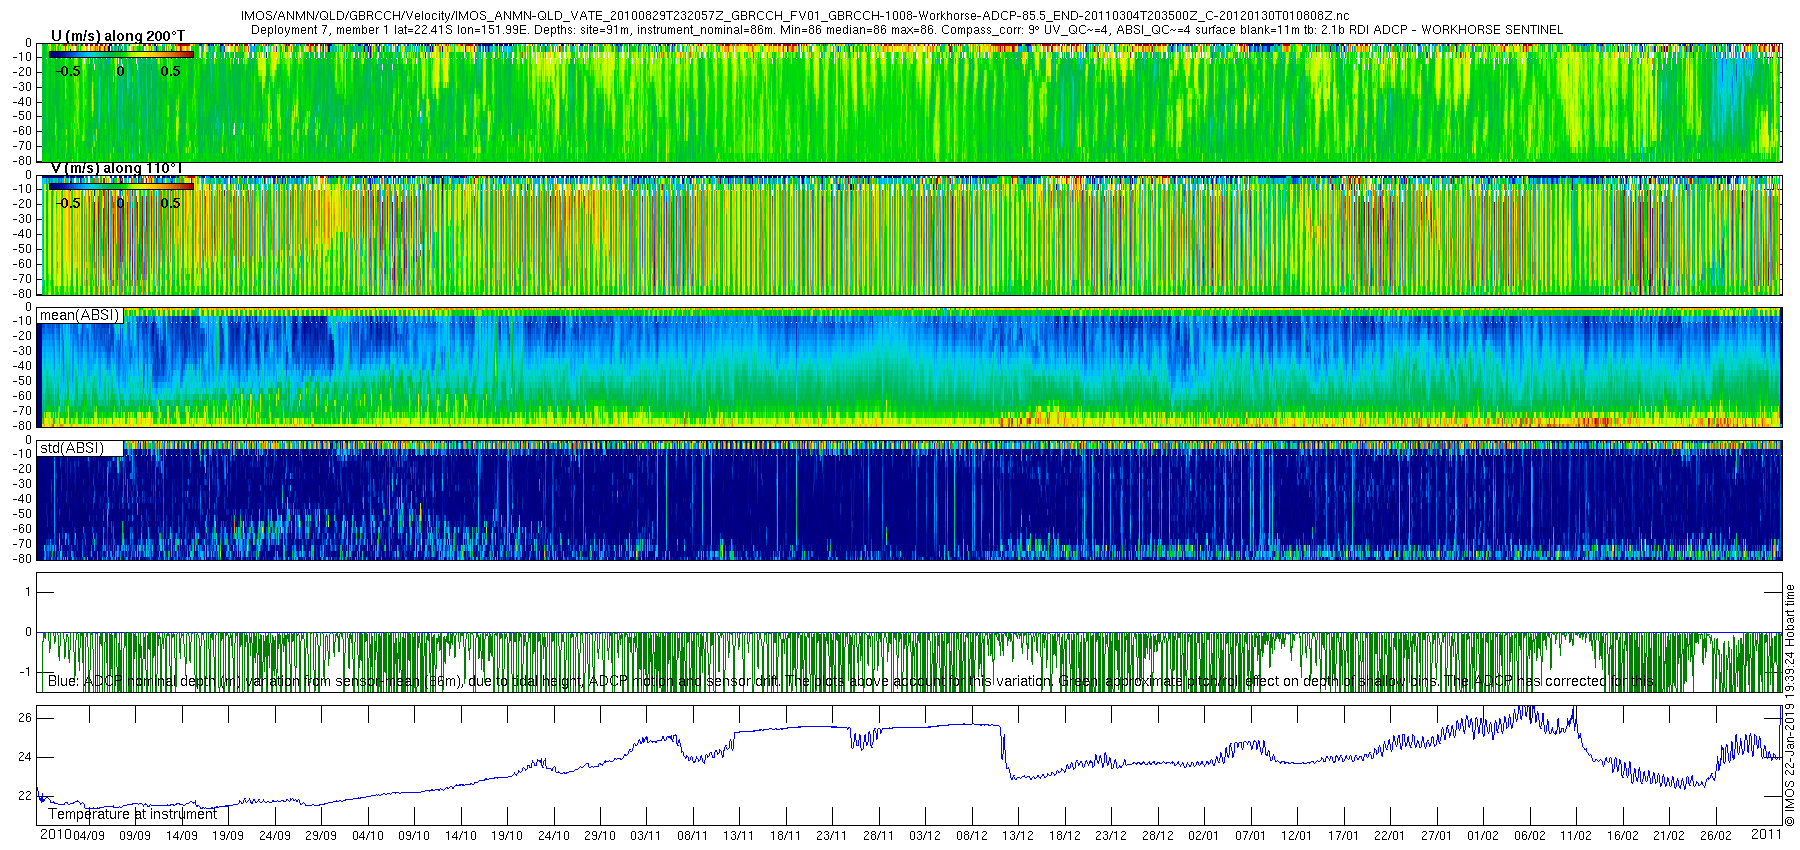Click the 2010 year label on the time axis
This screenshot has width=1800, height=850.
(x=55, y=834)
